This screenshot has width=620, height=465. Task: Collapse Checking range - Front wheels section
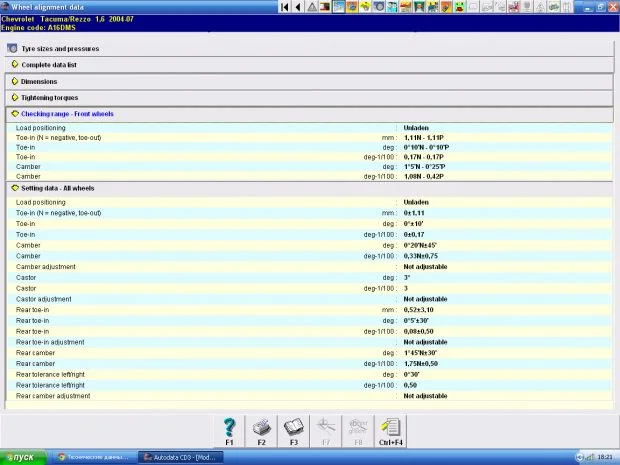click(67, 114)
